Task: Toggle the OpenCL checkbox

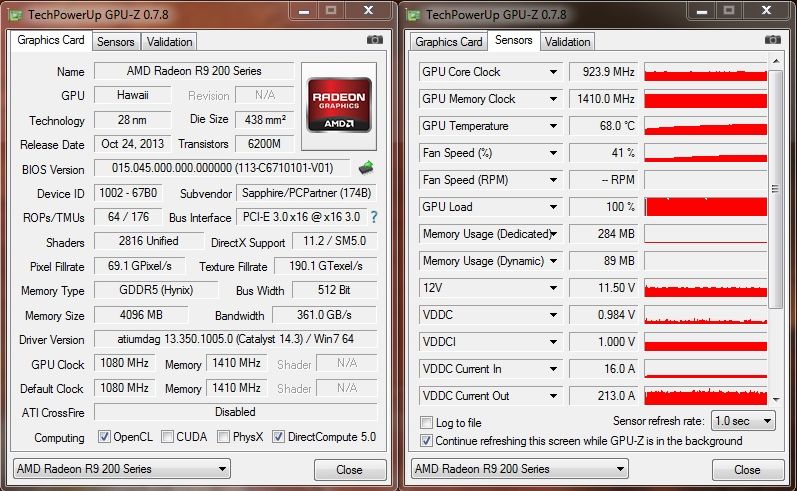Action: coord(105,437)
